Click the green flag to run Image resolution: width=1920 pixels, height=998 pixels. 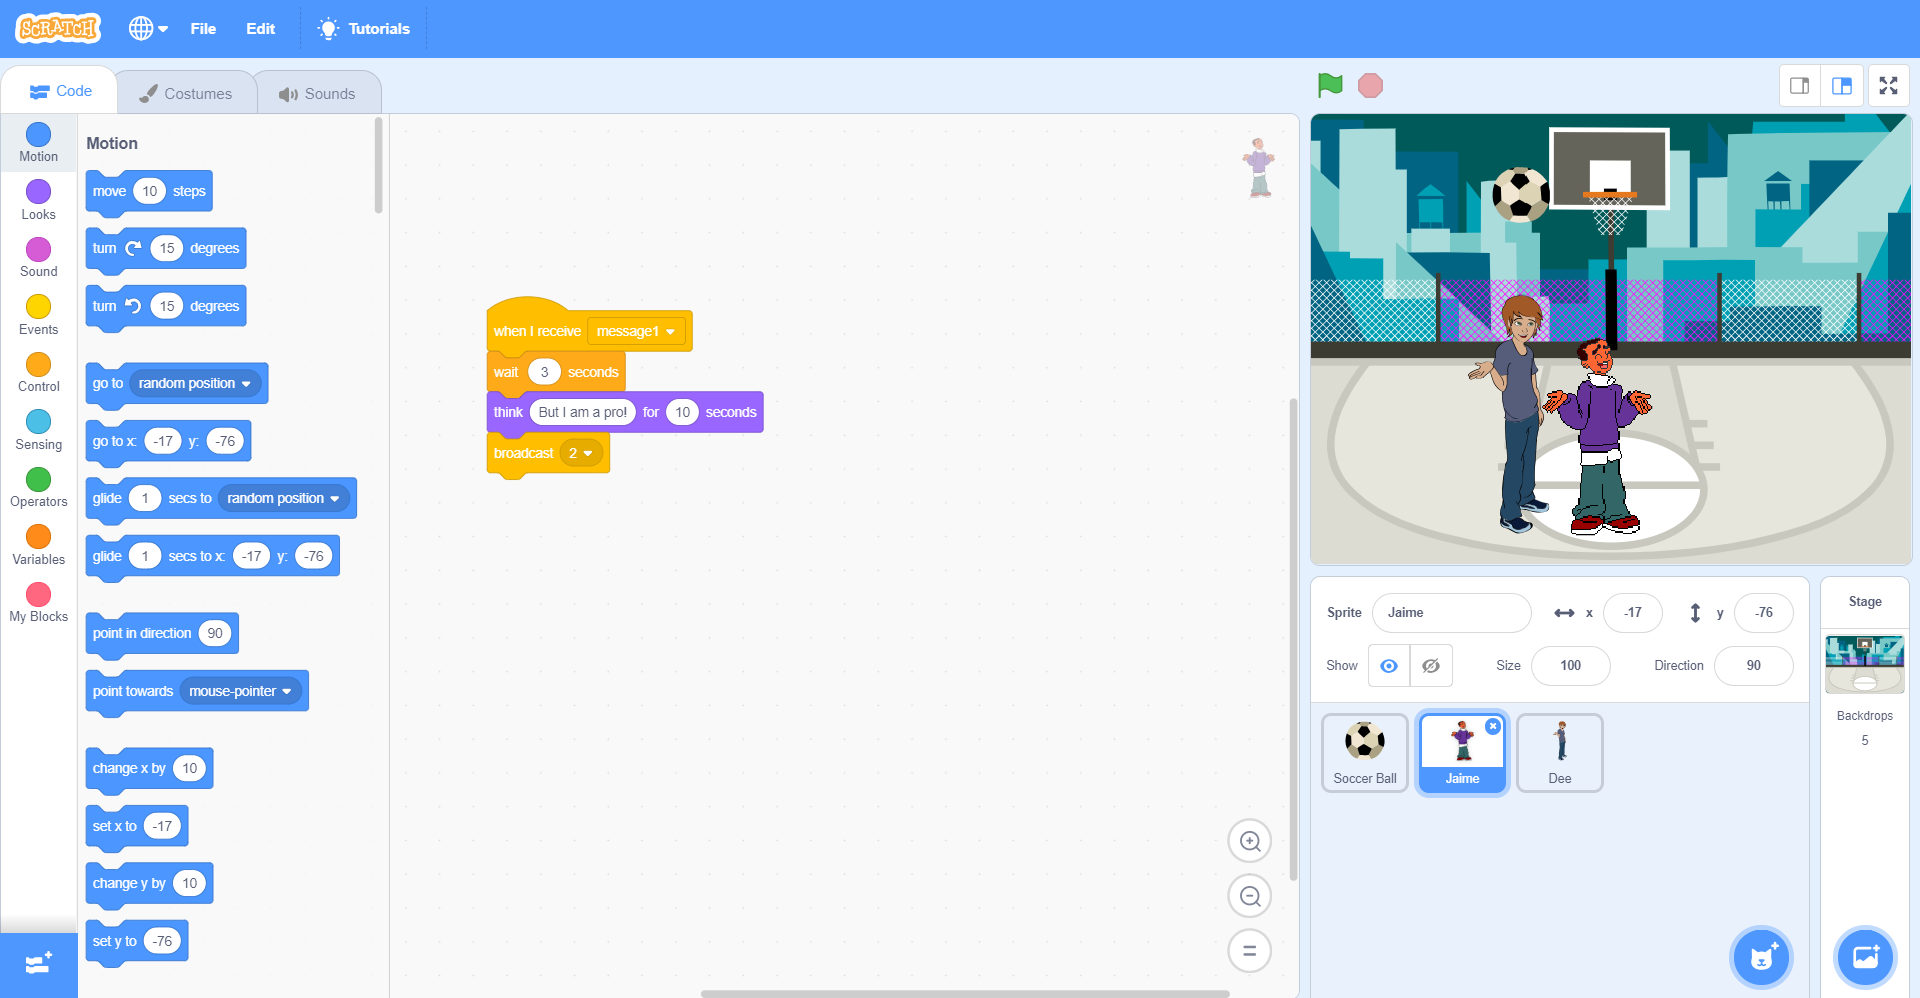[x=1330, y=86]
